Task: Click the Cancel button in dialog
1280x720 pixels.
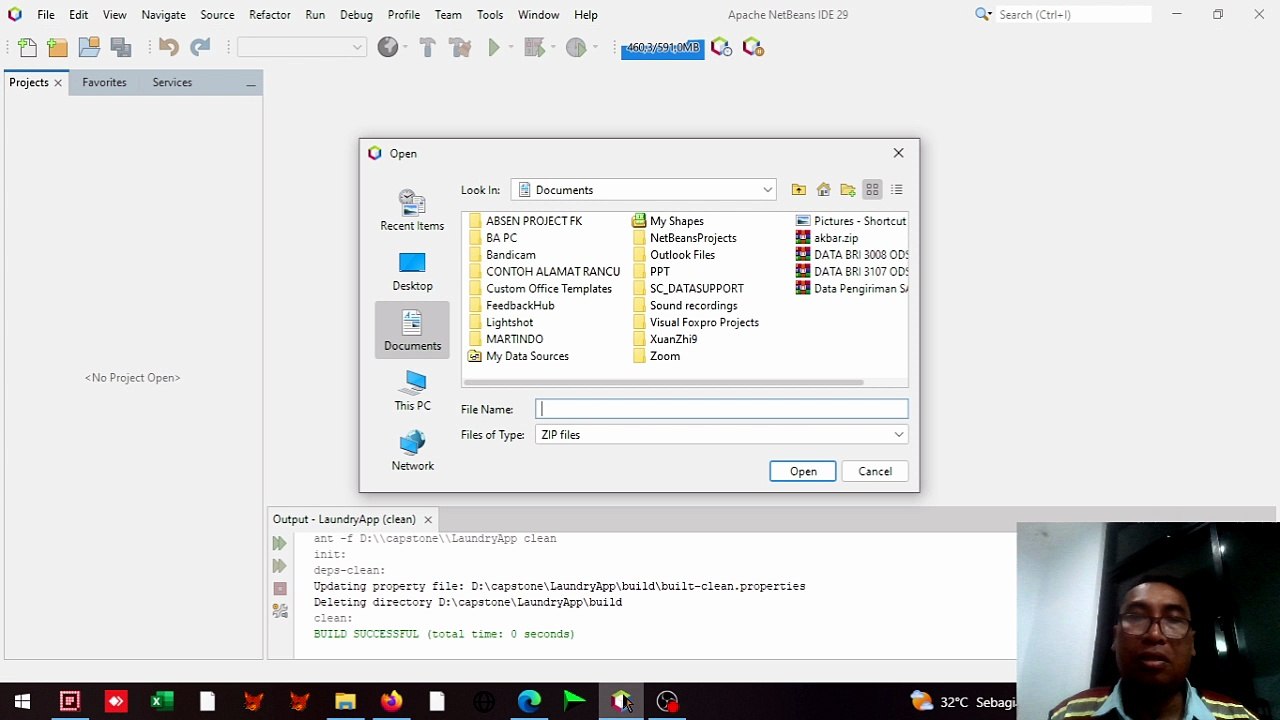Action: tap(875, 472)
